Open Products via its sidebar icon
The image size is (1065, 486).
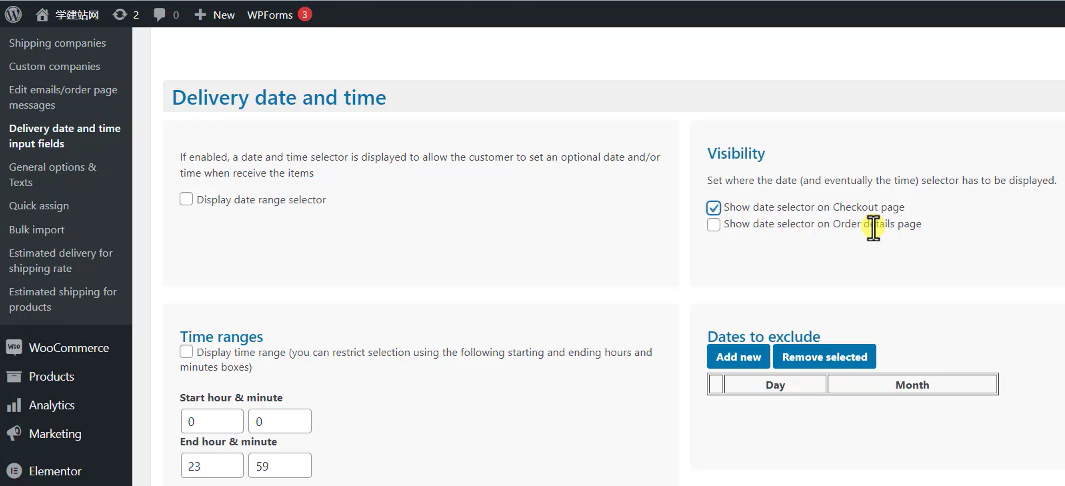tap(14, 377)
